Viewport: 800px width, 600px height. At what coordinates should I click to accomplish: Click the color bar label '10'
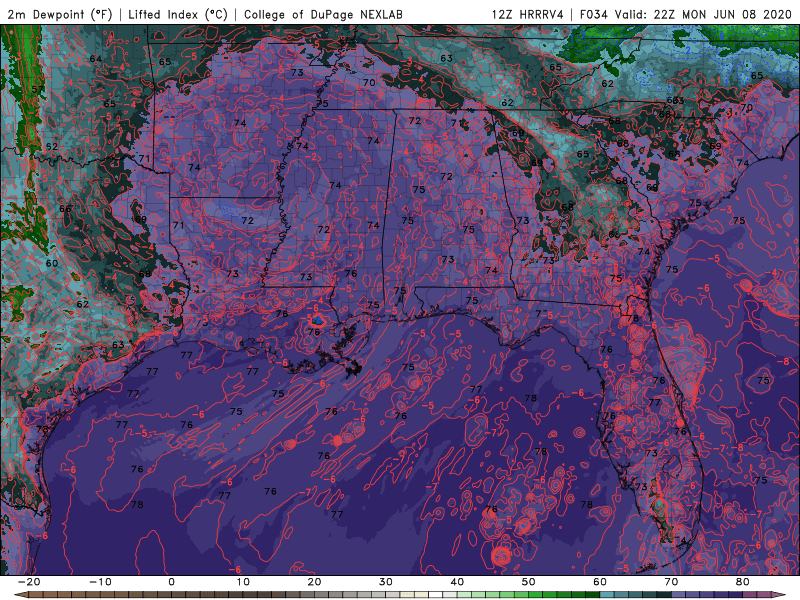click(x=243, y=582)
